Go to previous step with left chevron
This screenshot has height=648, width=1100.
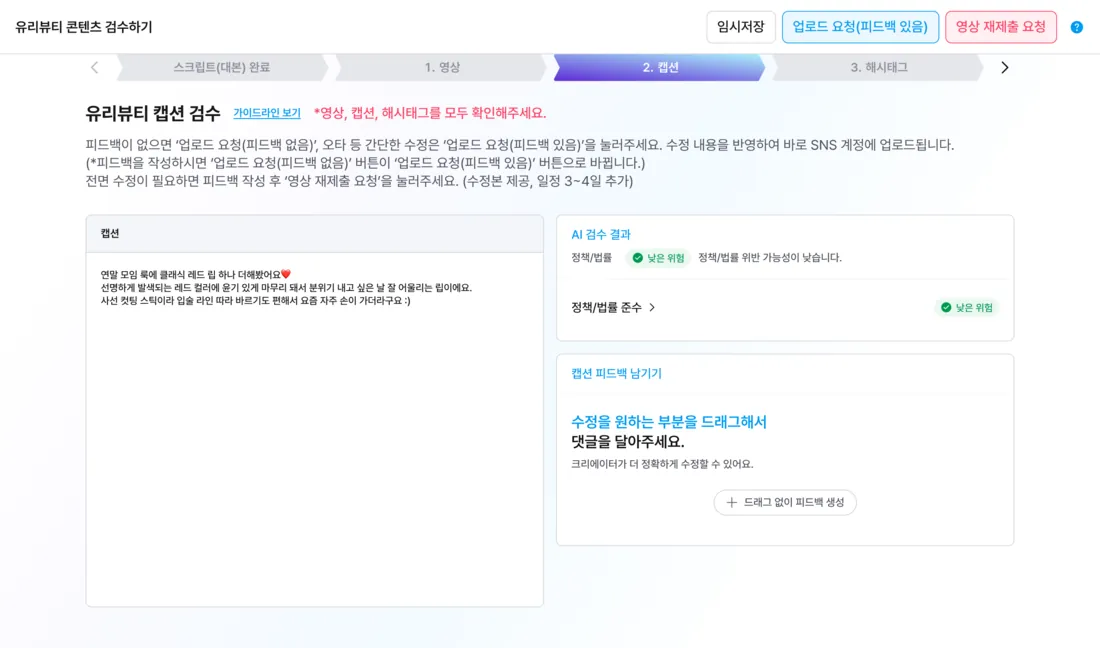coord(95,67)
